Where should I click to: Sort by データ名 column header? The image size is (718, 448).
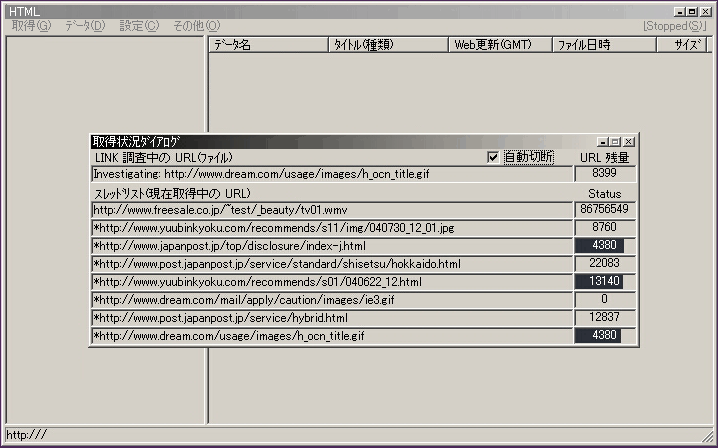(x=268, y=45)
